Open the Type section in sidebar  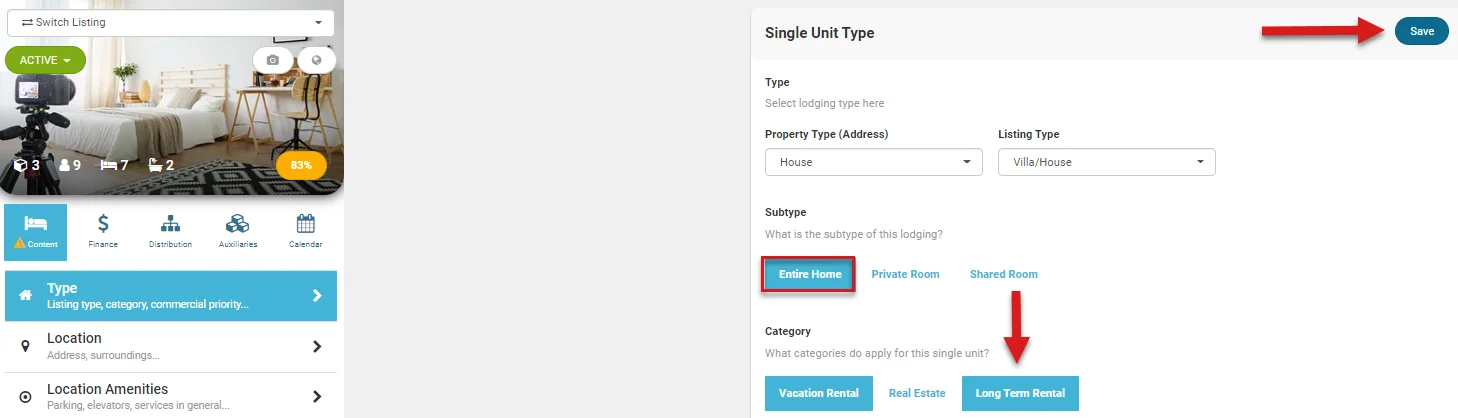click(171, 295)
